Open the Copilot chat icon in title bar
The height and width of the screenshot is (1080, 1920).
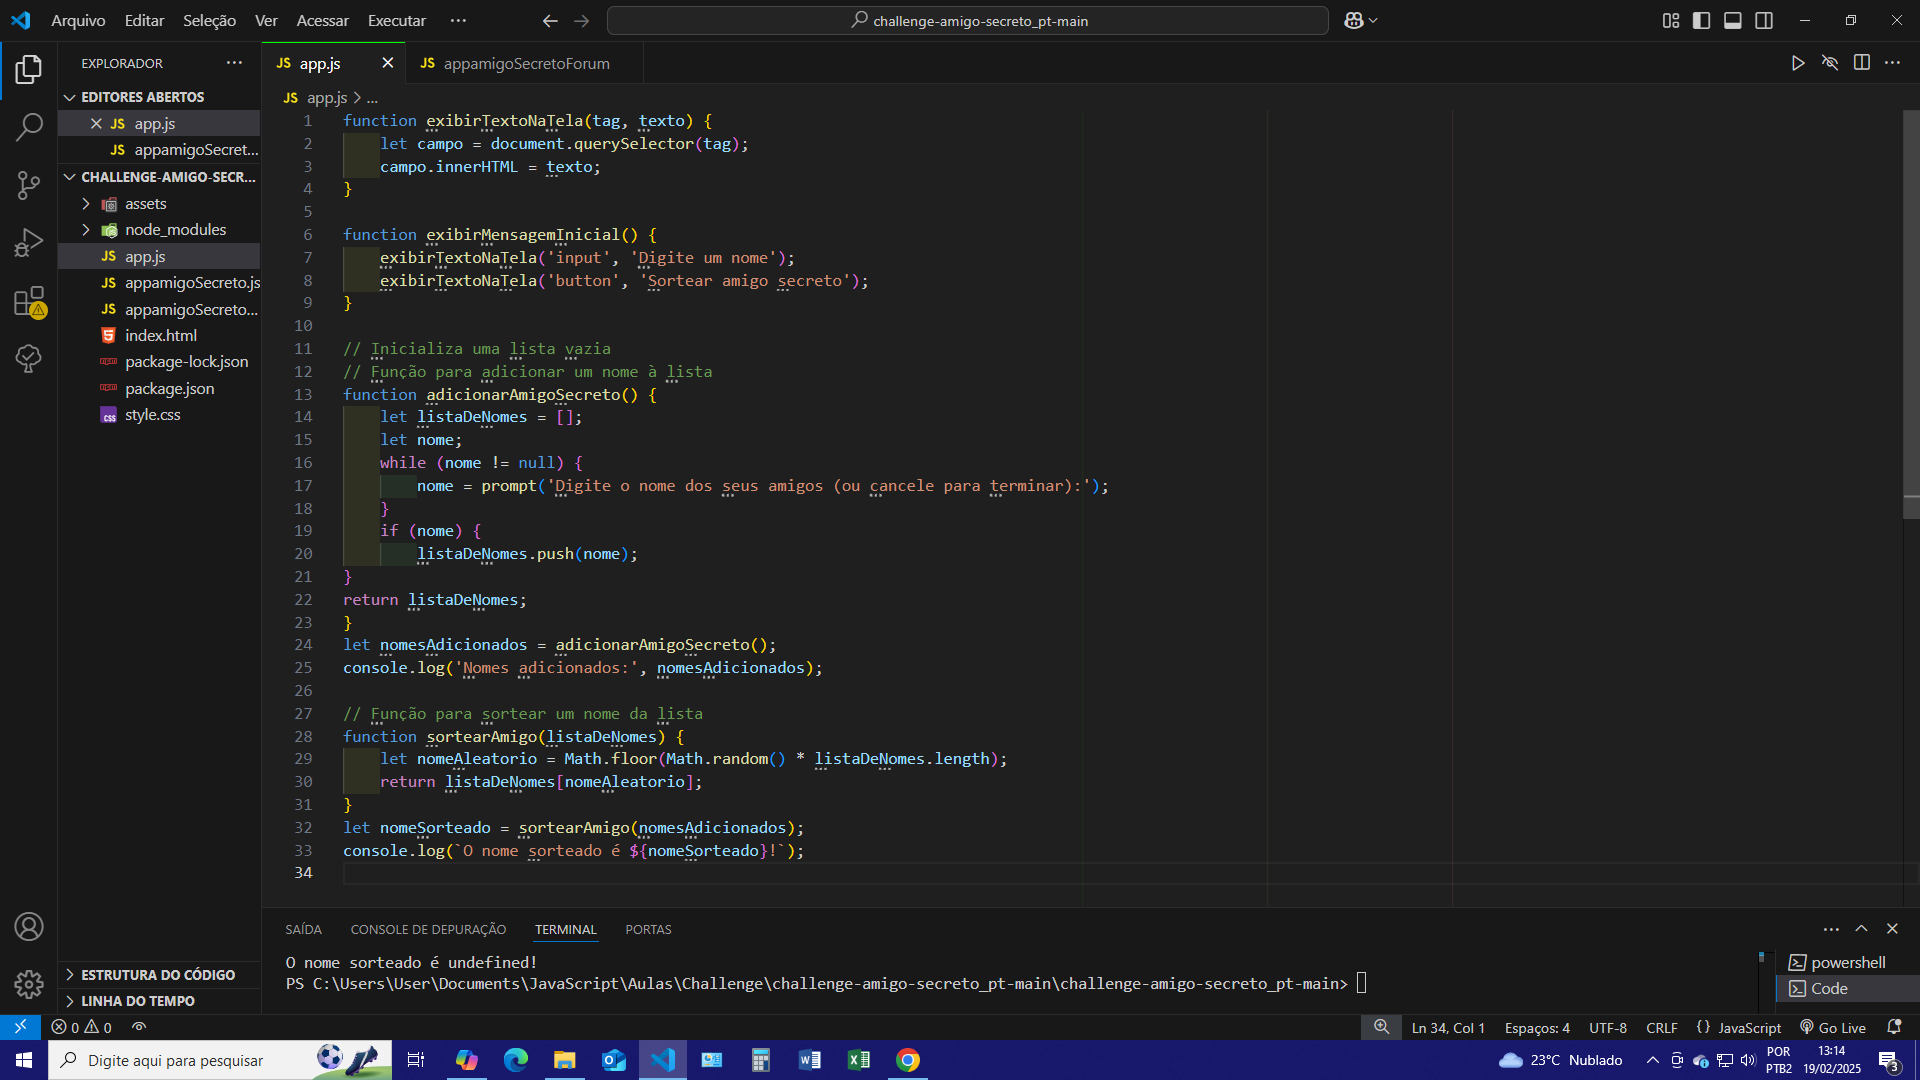1354,20
